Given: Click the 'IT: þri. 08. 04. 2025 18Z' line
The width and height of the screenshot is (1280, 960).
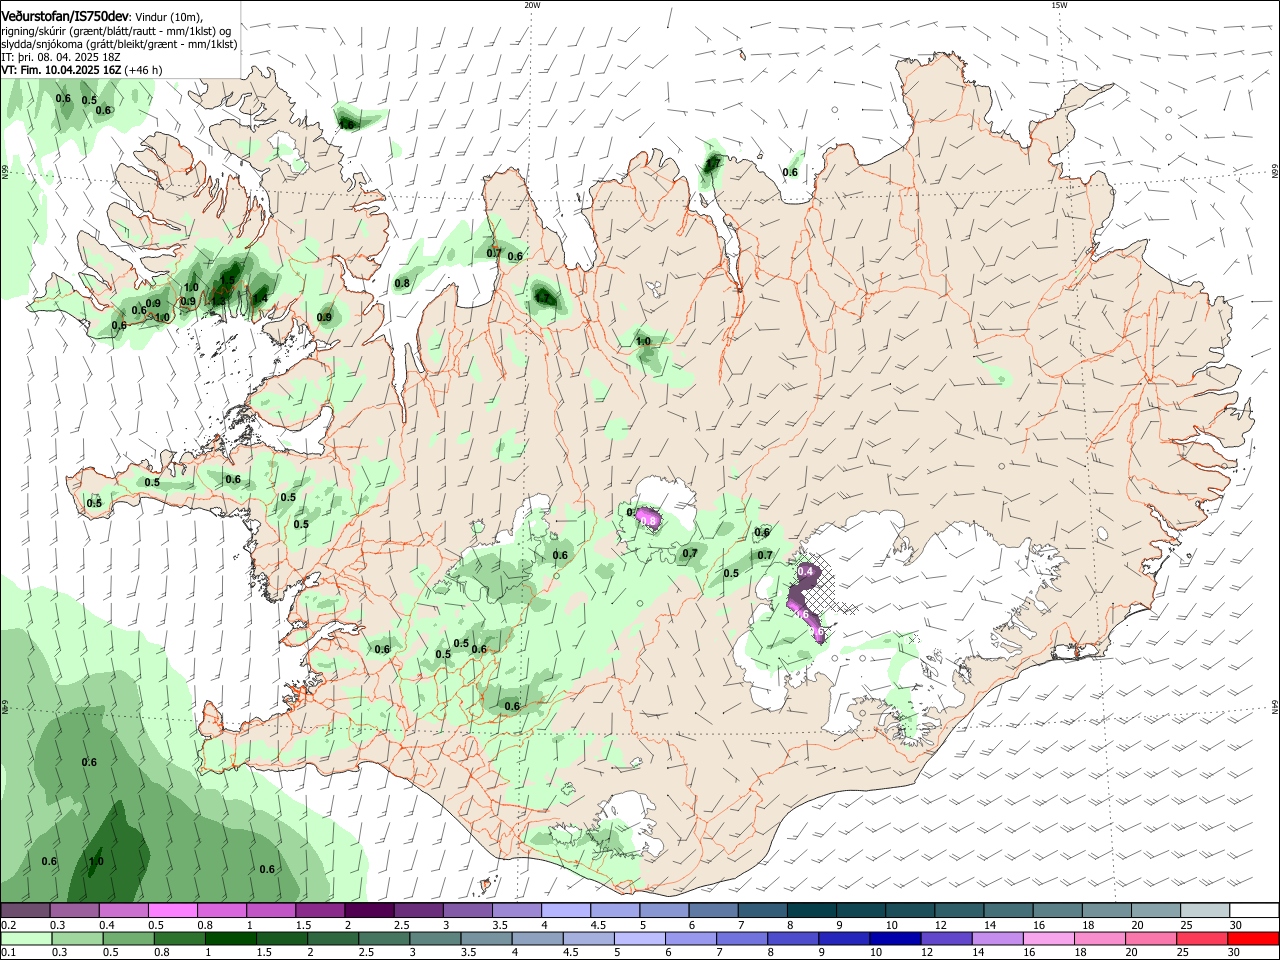Looking at the screenshot, I should [x=61, y=57].
